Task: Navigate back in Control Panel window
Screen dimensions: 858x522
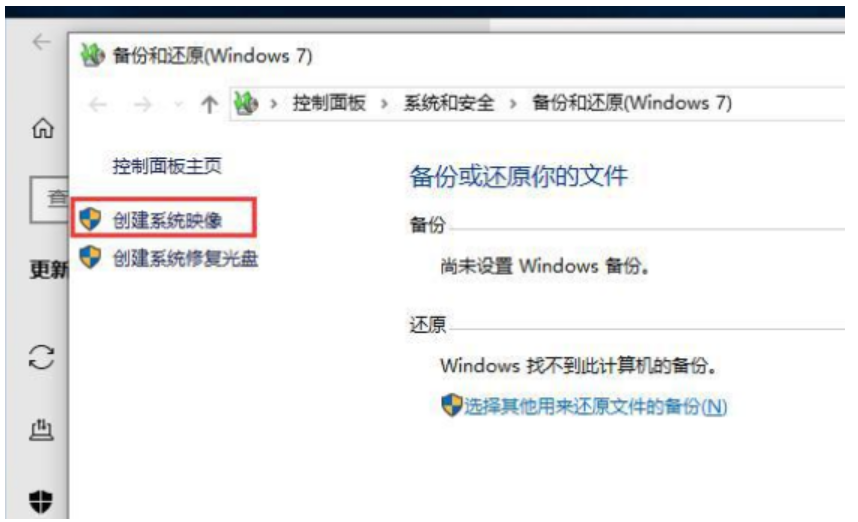Action: 98,104
